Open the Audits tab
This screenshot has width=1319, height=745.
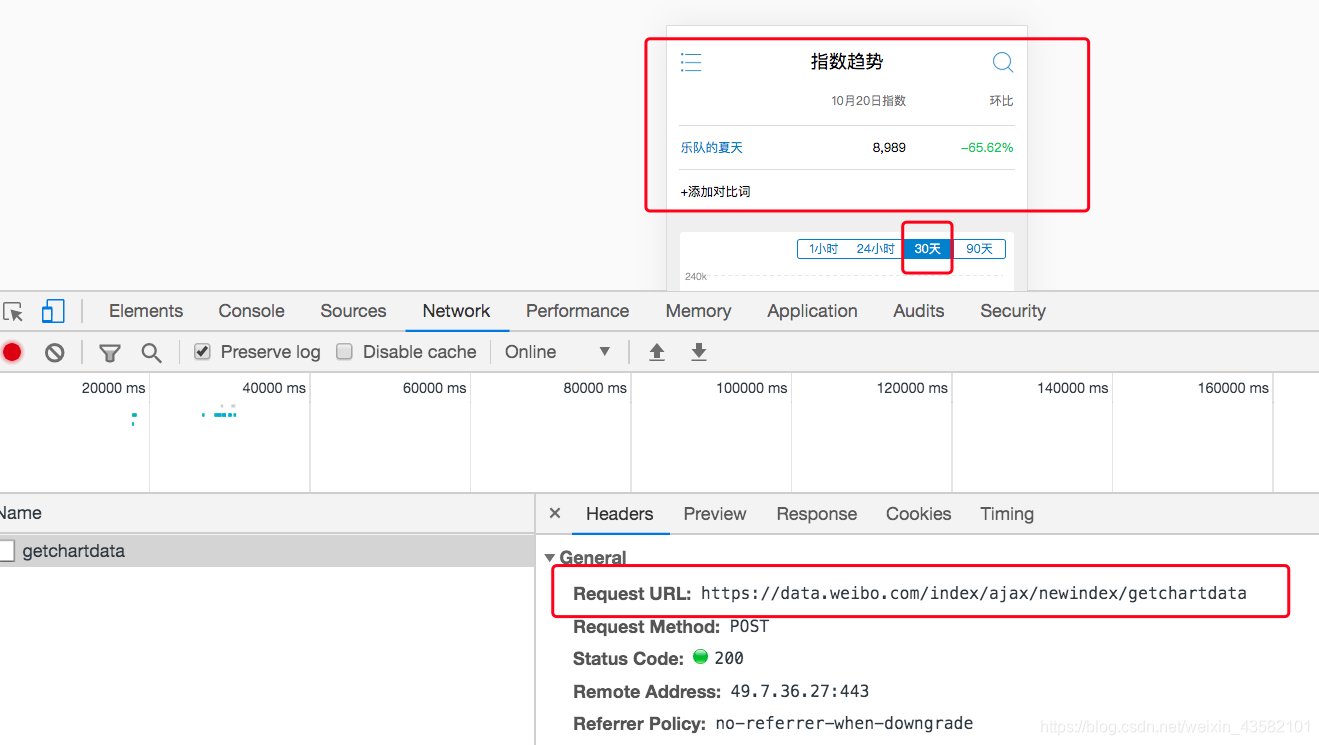pos(919,311)
